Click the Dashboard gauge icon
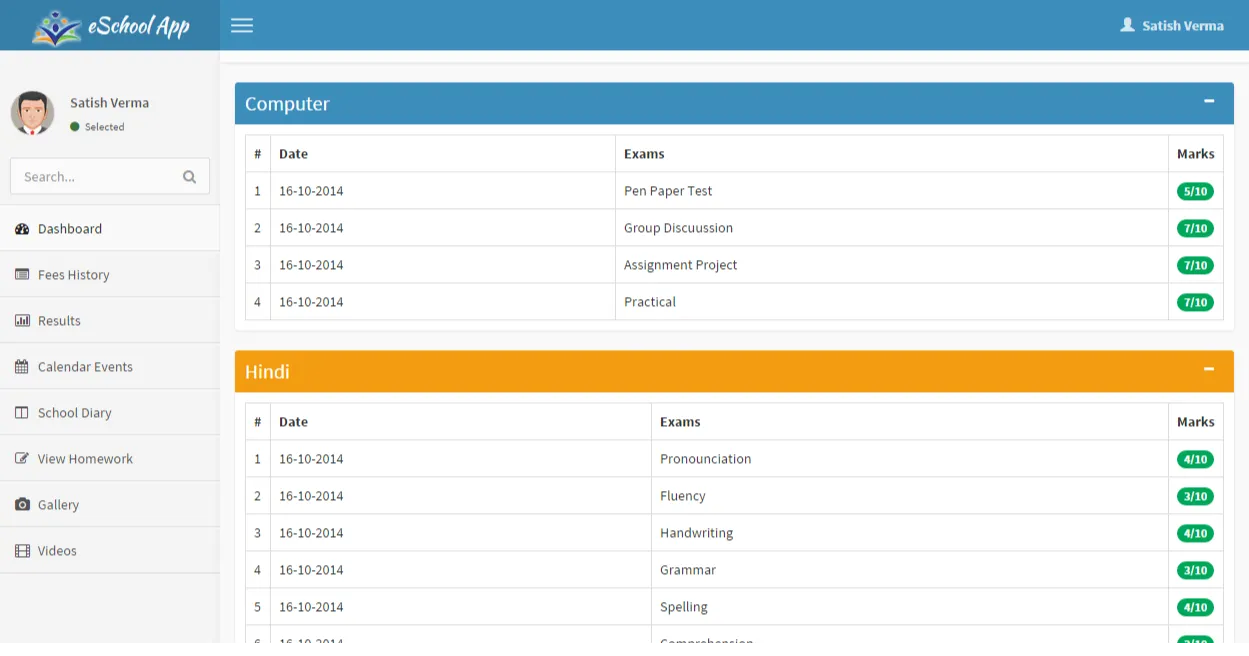The width and height of the screenshot is (1249, 656). [x=22, y=229]
